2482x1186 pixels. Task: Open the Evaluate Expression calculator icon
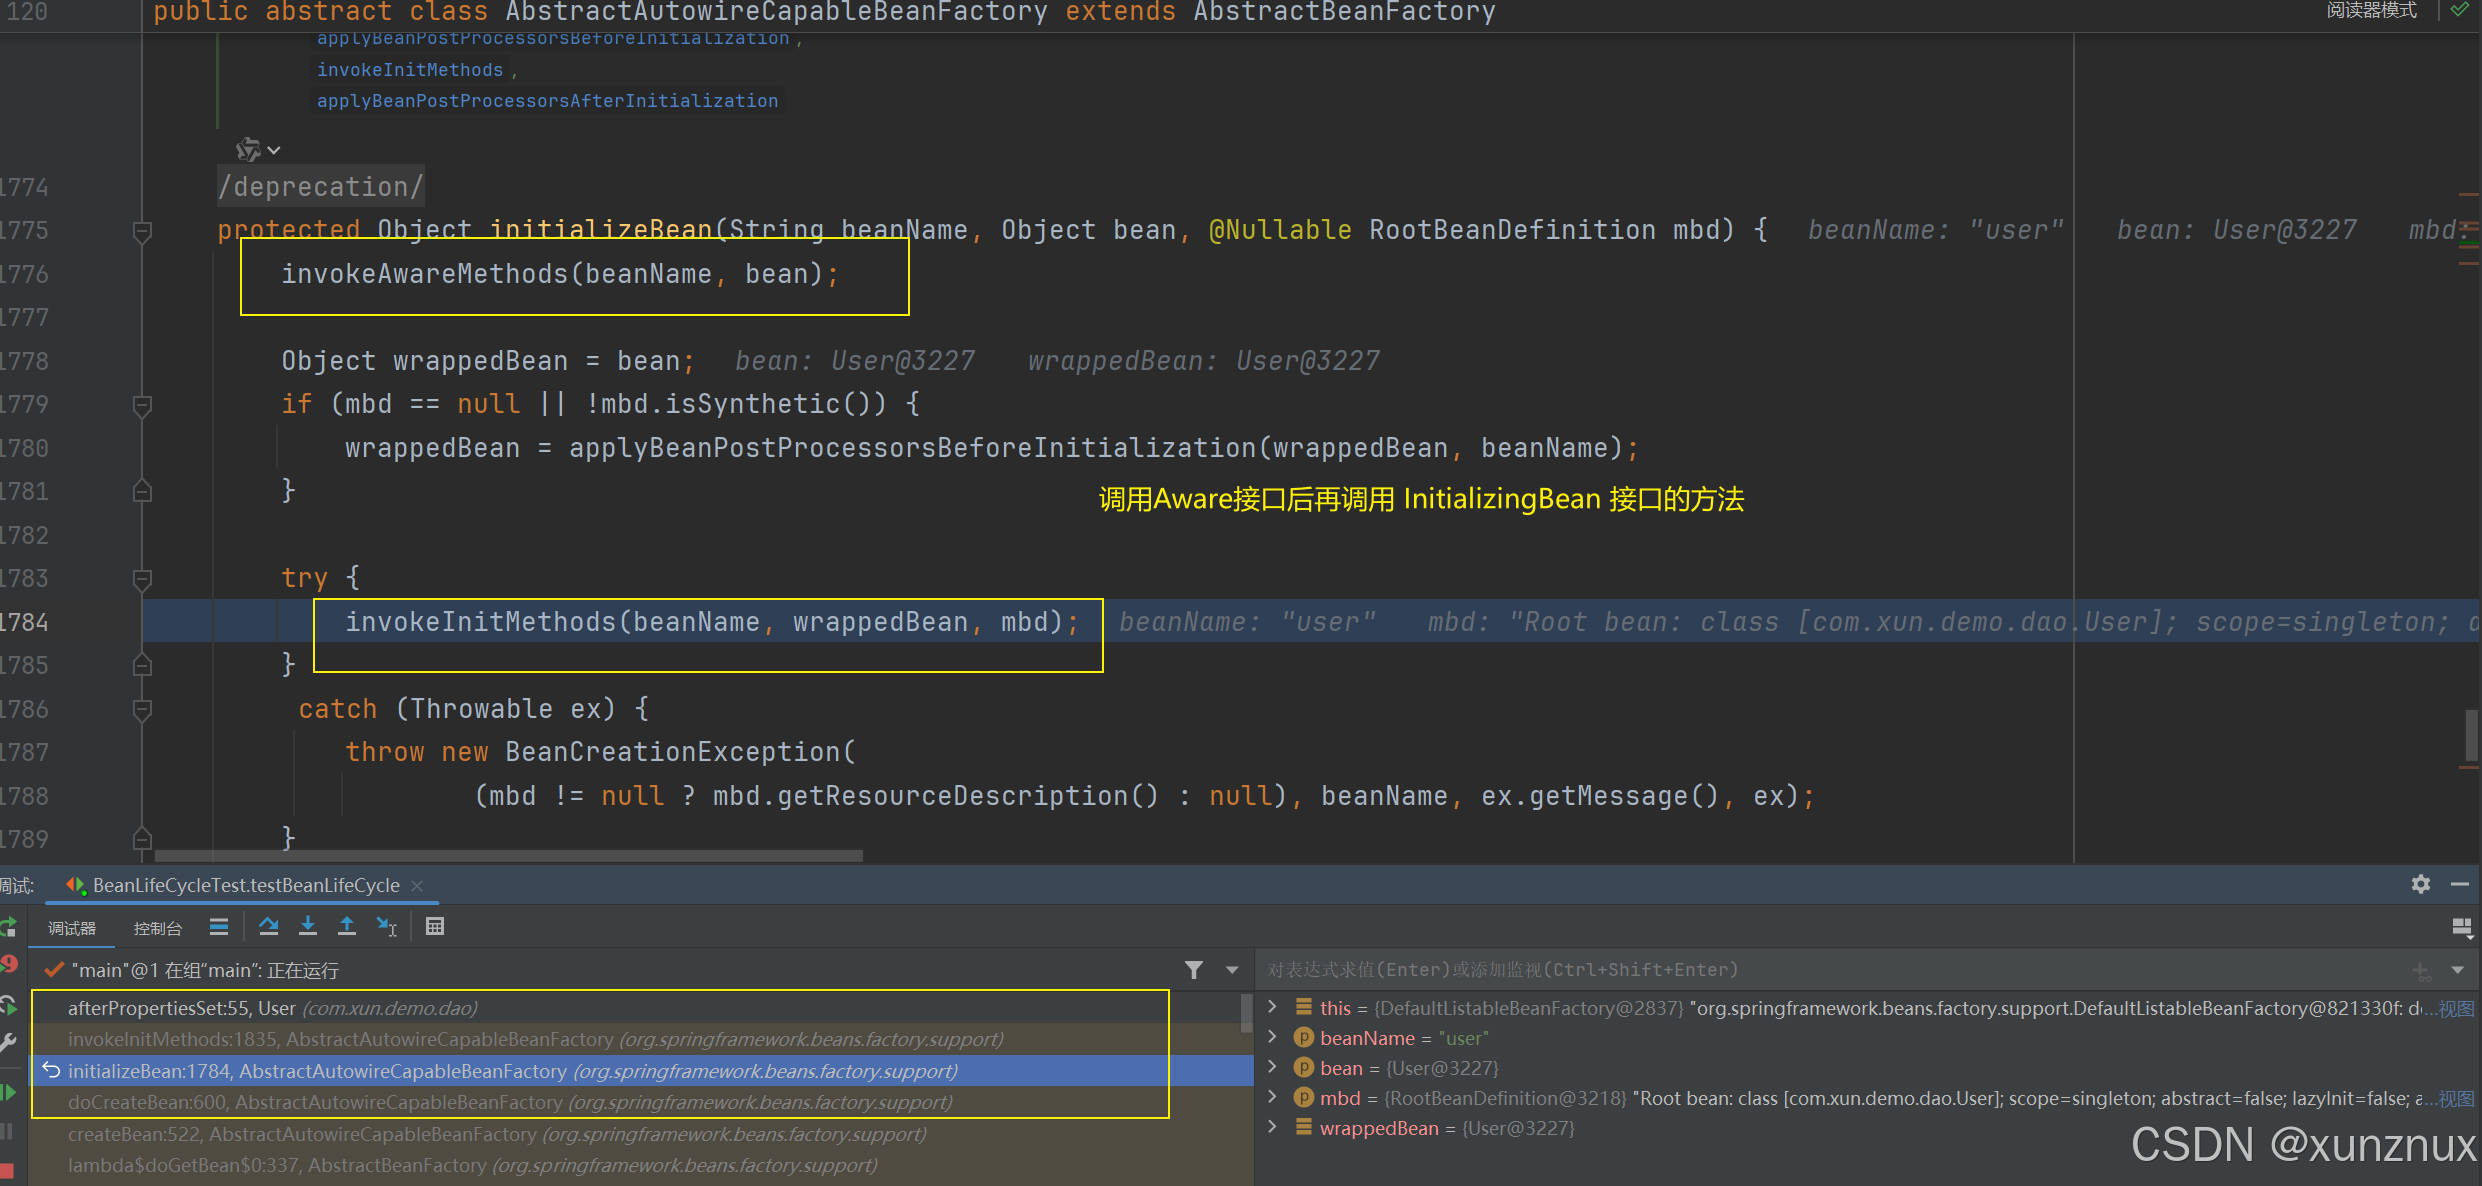[435, 927]
